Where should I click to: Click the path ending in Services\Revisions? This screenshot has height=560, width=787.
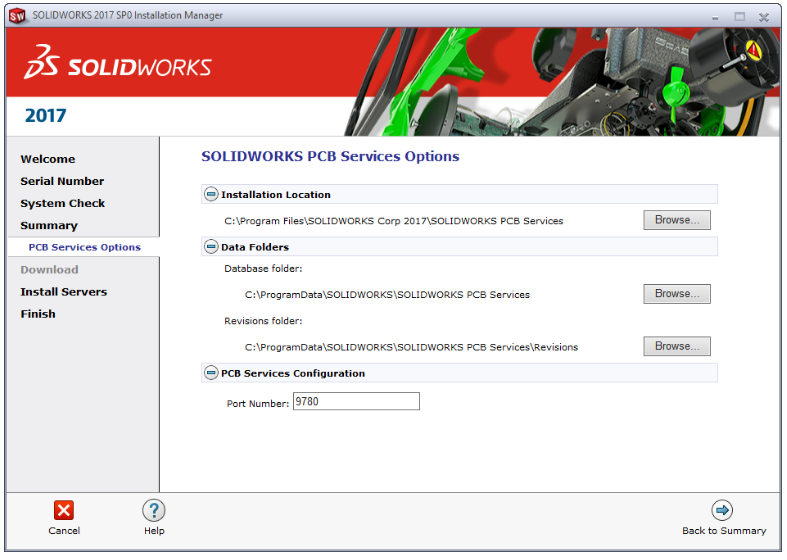coord(411,347)
